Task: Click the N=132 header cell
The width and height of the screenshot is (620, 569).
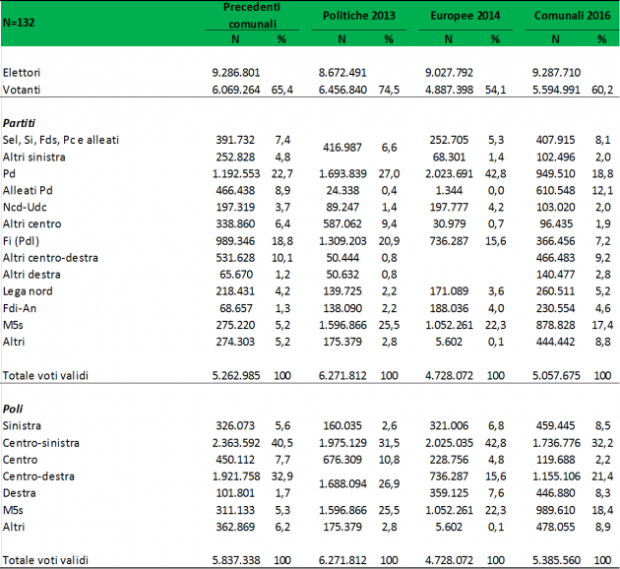Action: coord(19,23)
